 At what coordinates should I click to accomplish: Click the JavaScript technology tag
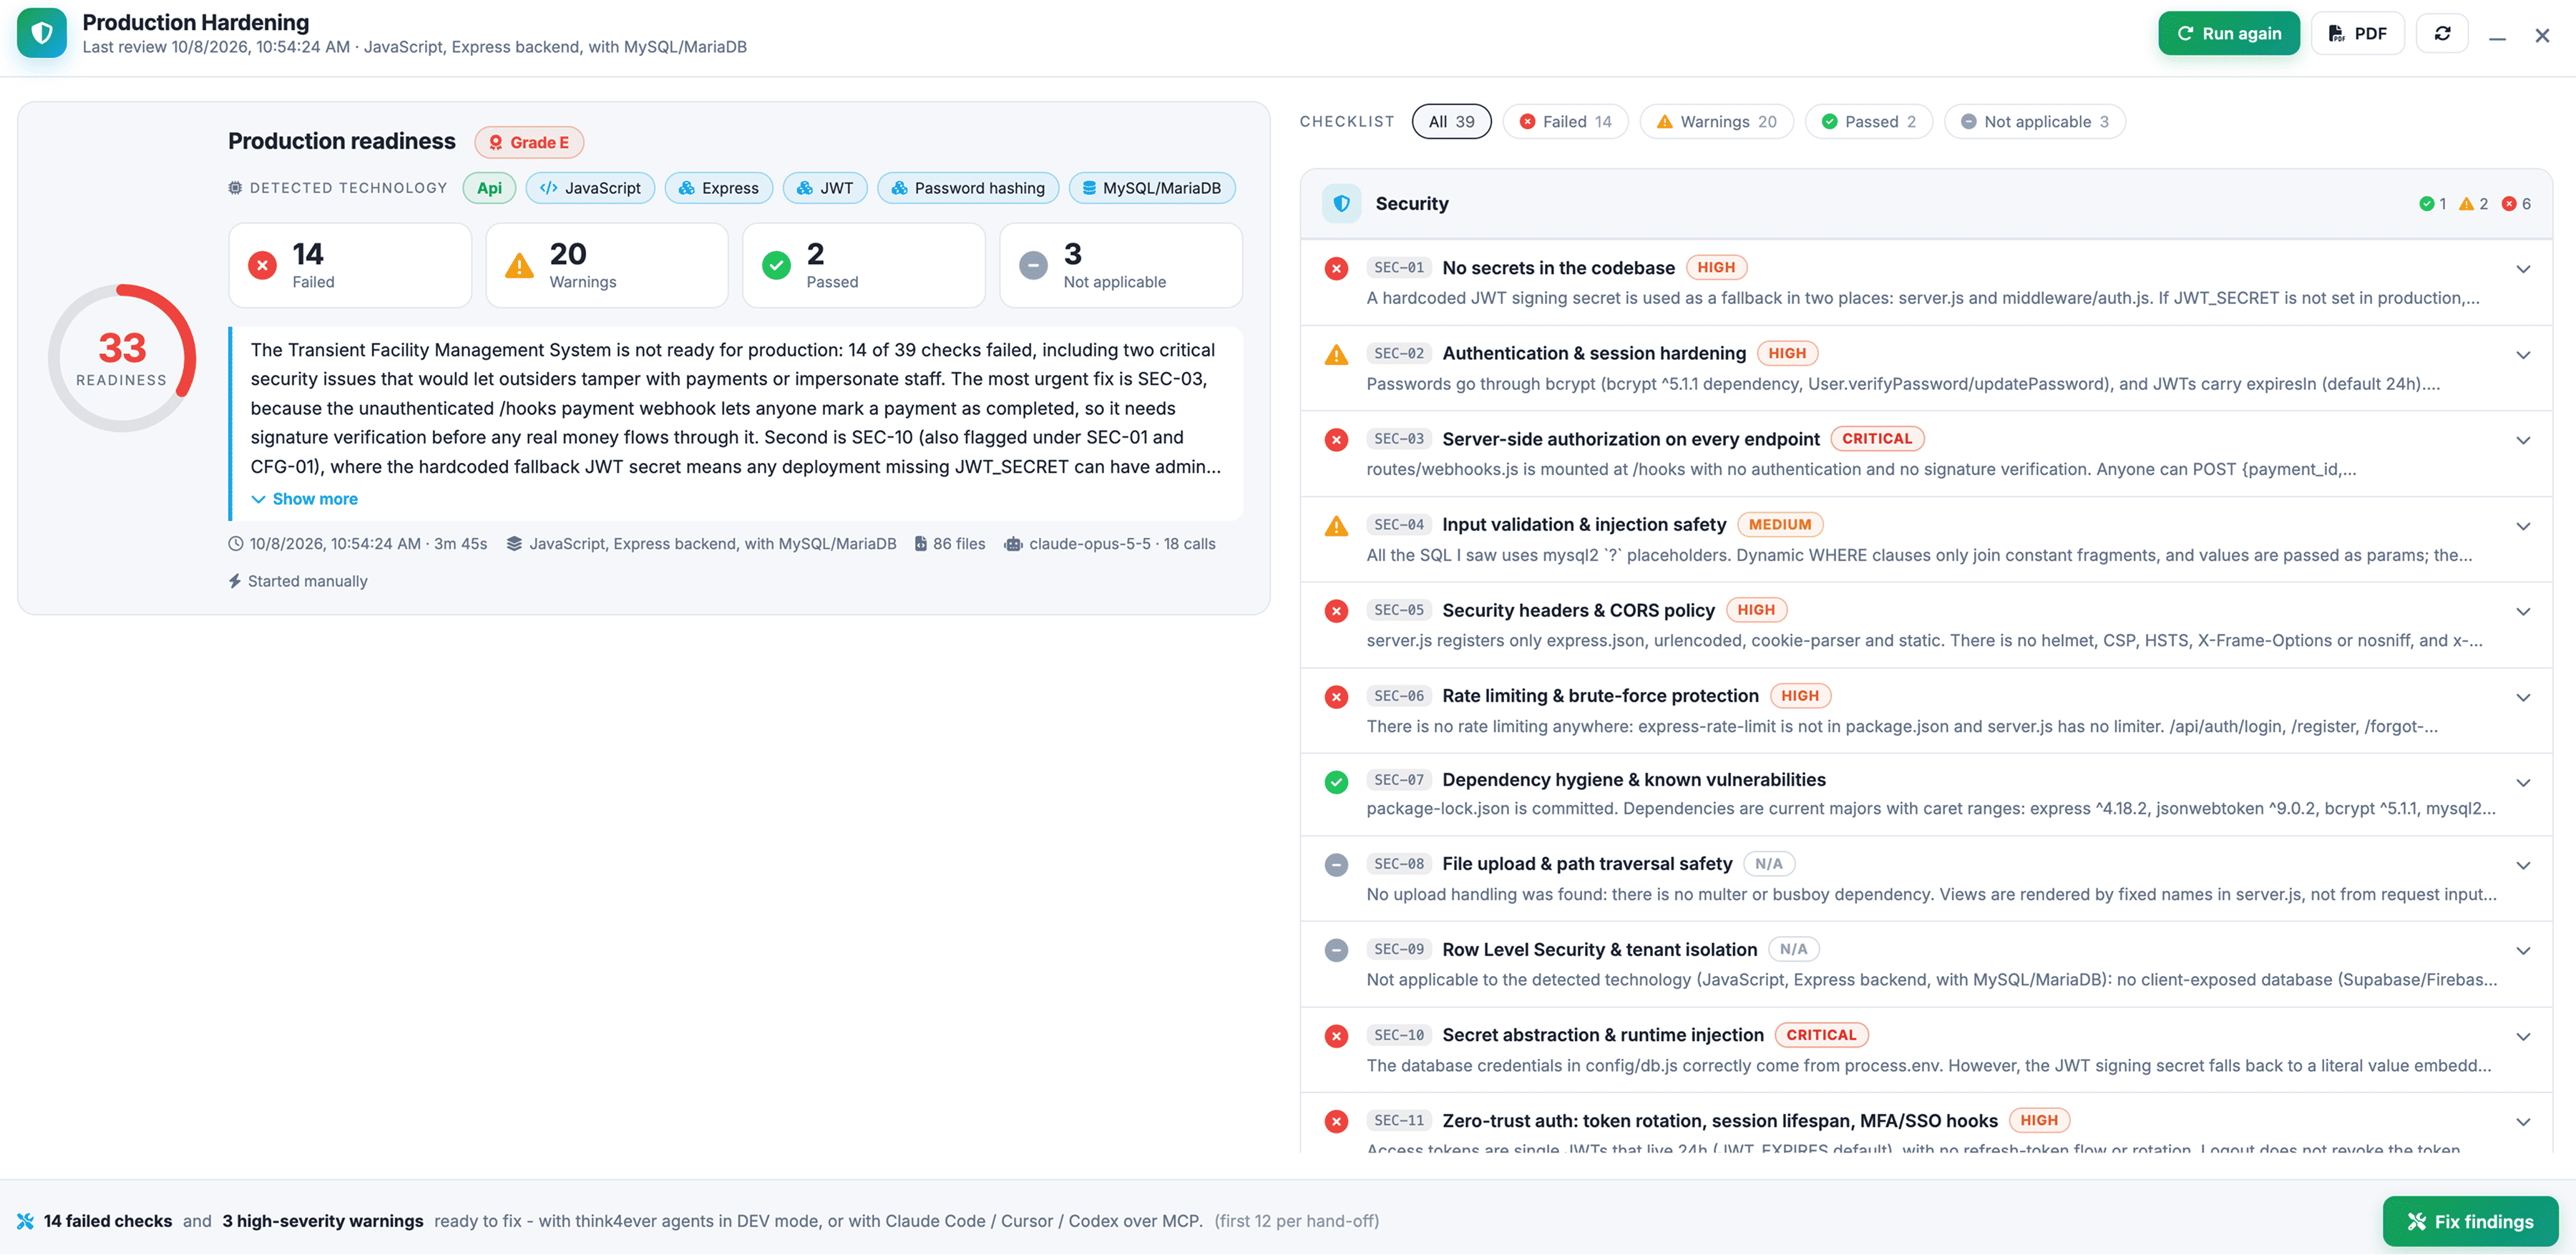click(x=590, y=188)
